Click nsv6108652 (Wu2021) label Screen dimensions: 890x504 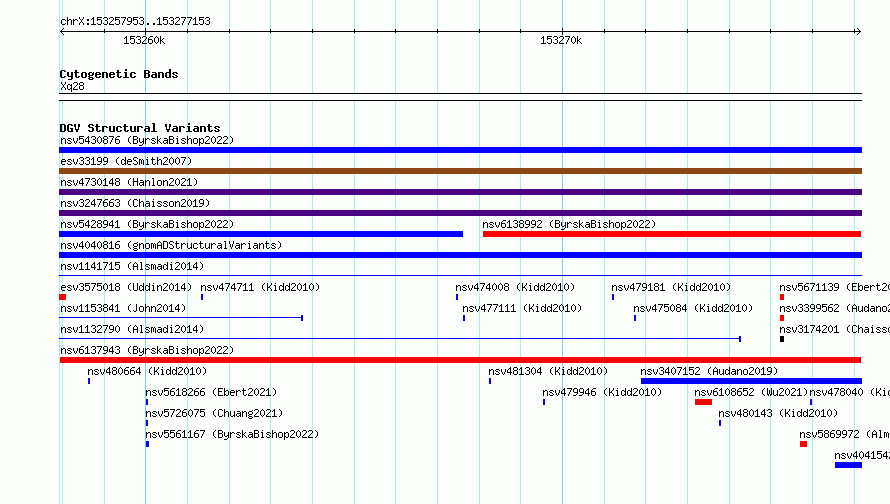(x=752, y=392)
